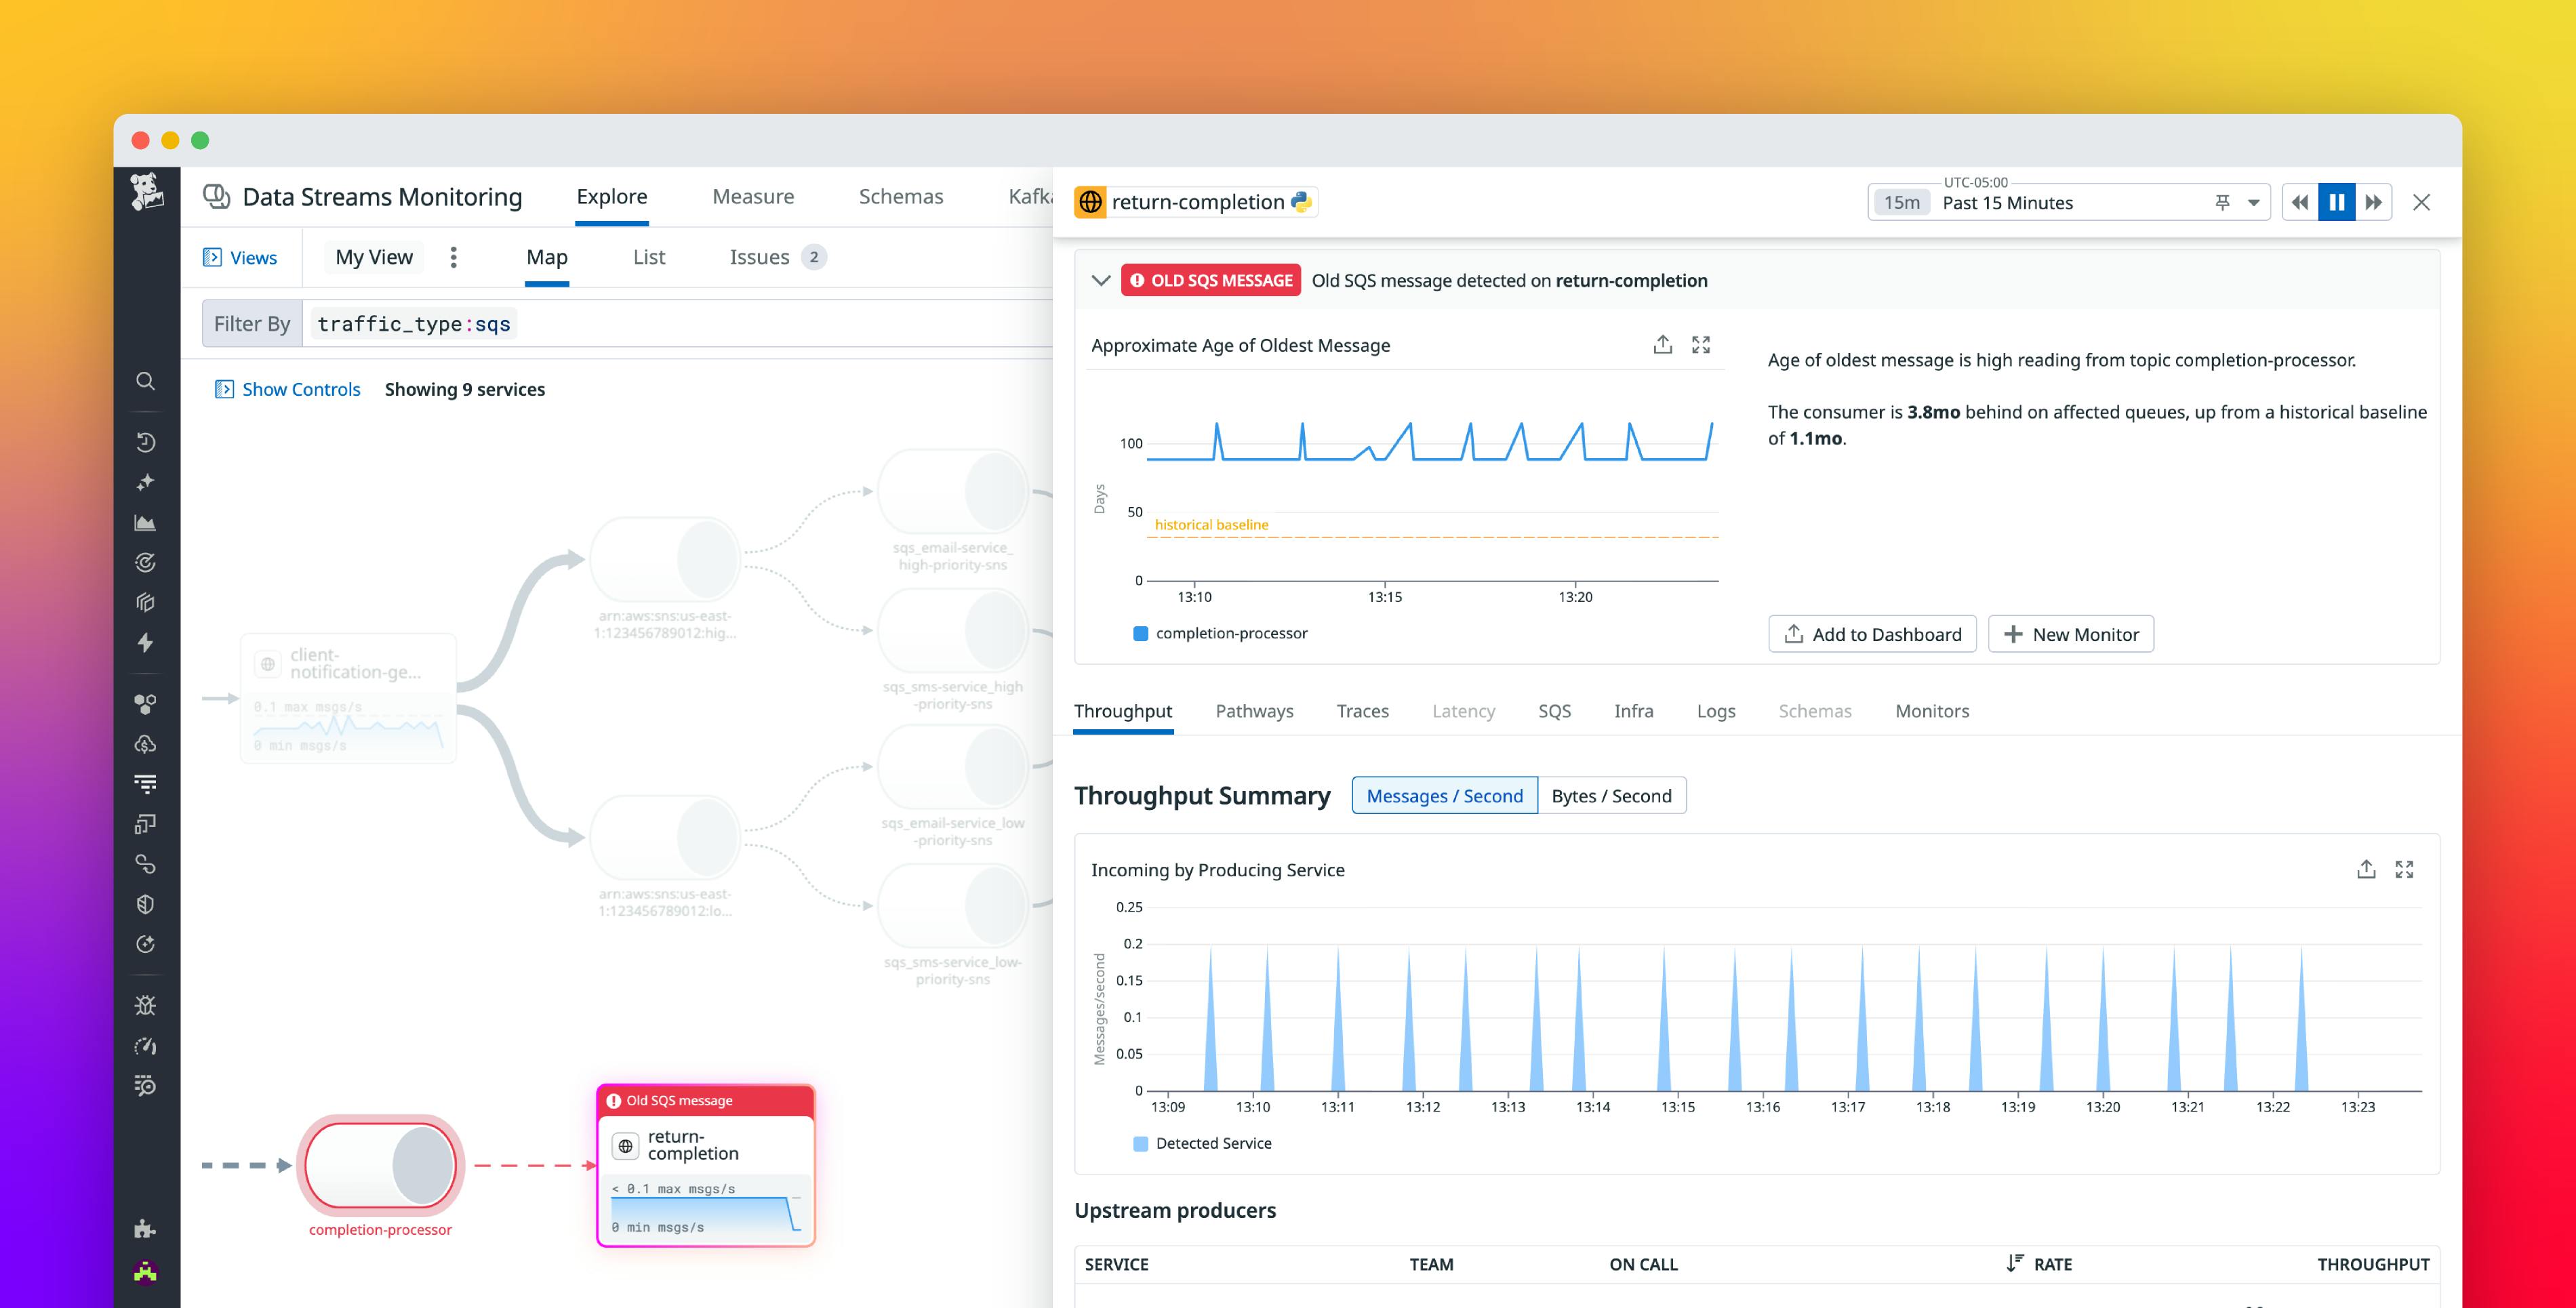This screenshot has height=1308, width=2576.
Task: Pause live data with the pause control
Action: point(2337,202)
